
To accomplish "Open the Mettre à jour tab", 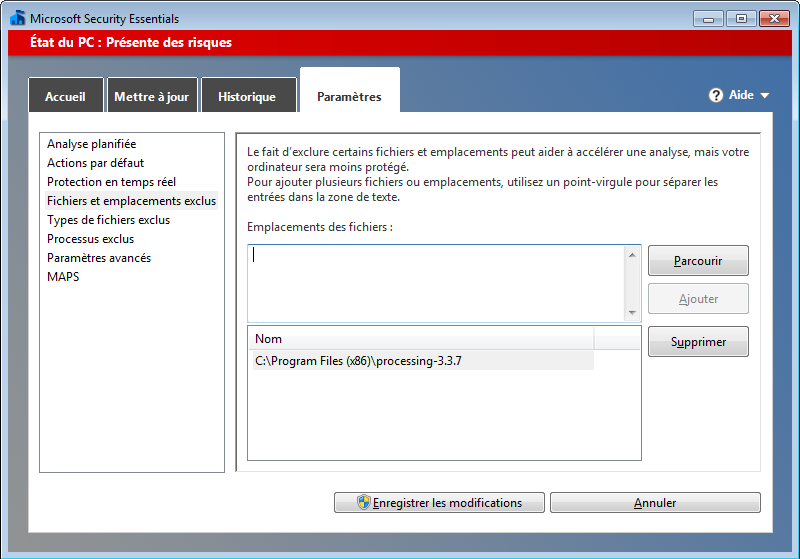I will [x=152, y=95].
